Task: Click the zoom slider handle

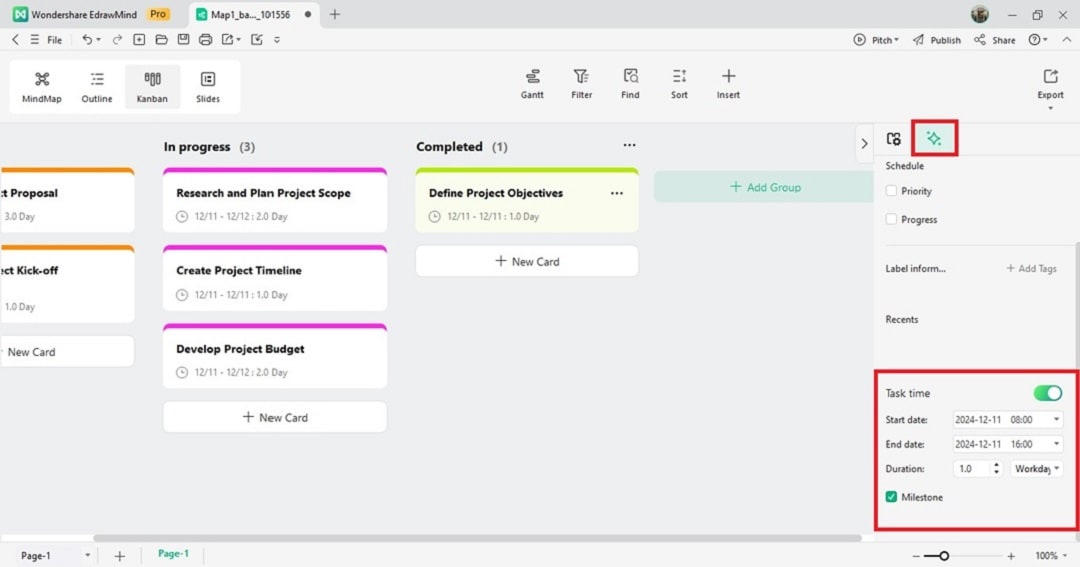Action: click(943, 556)
